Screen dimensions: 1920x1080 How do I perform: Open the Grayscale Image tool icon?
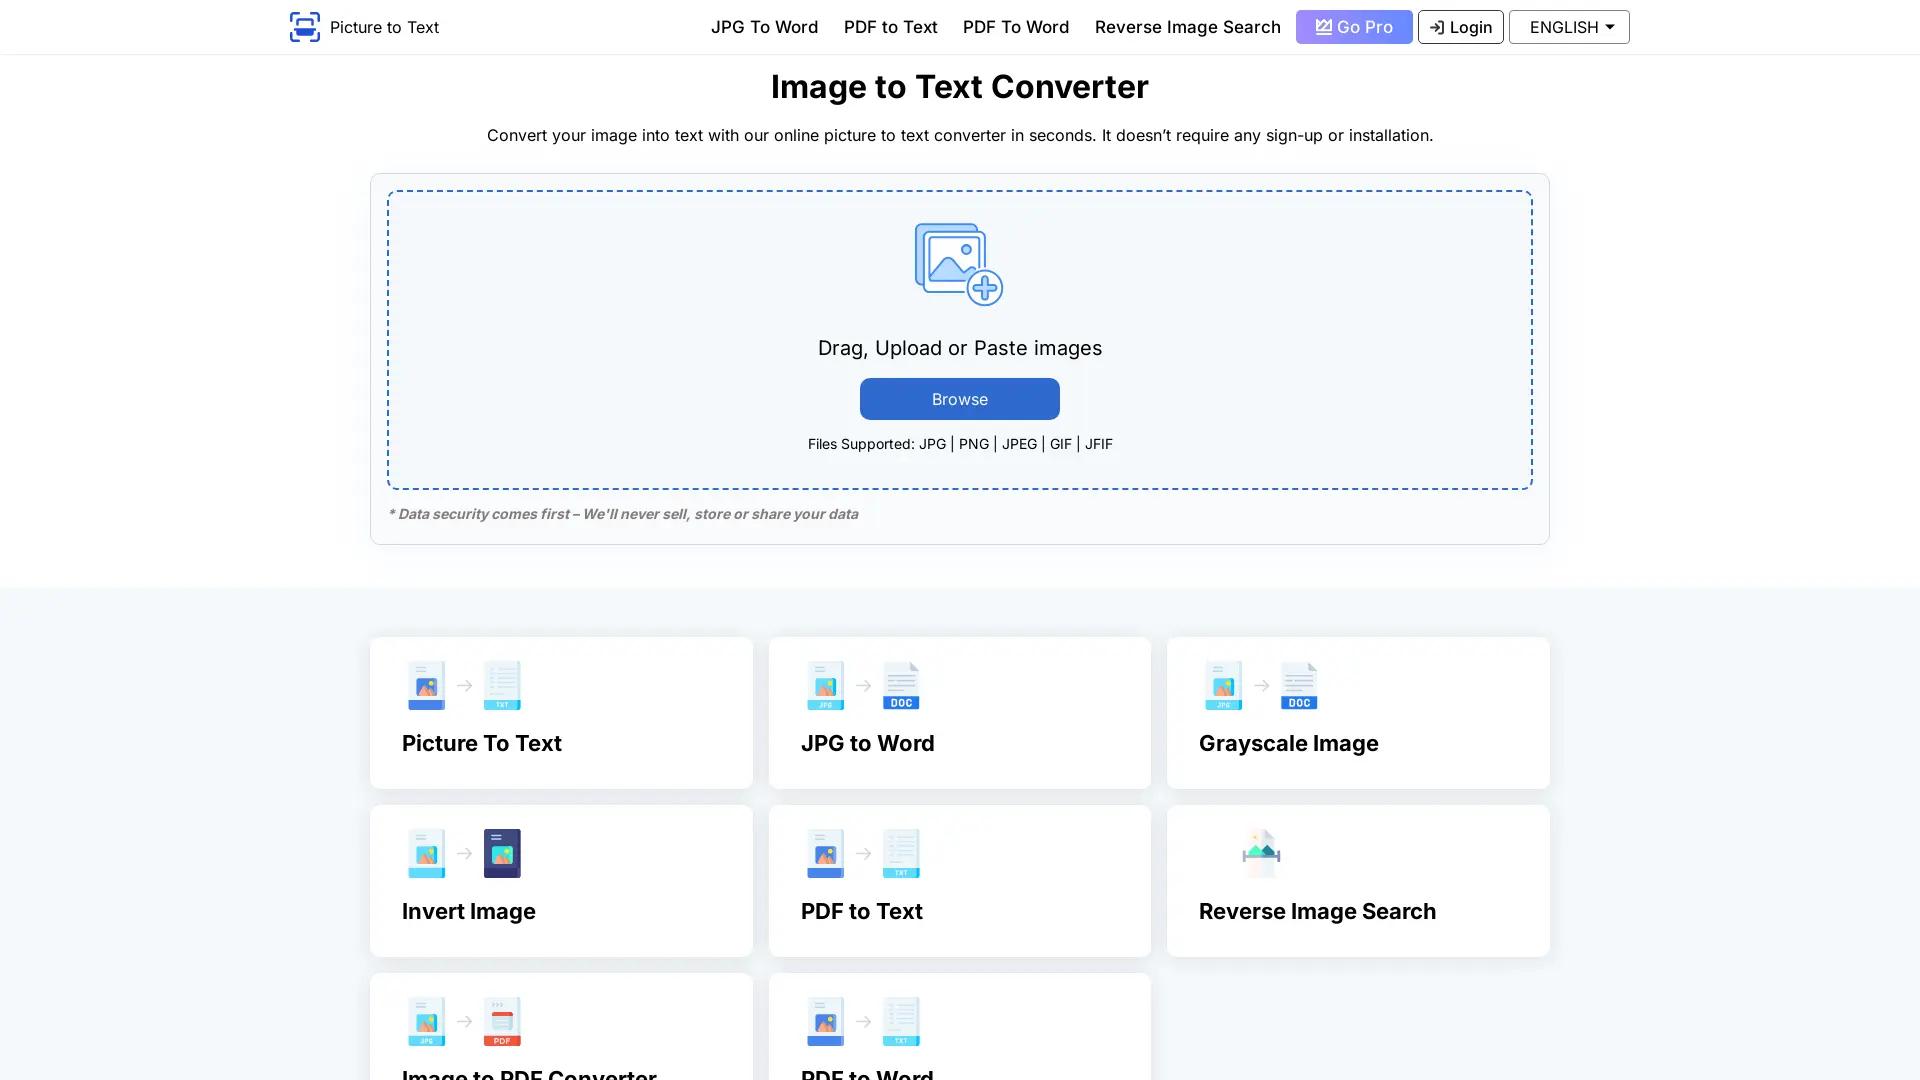coord(1260,686)
